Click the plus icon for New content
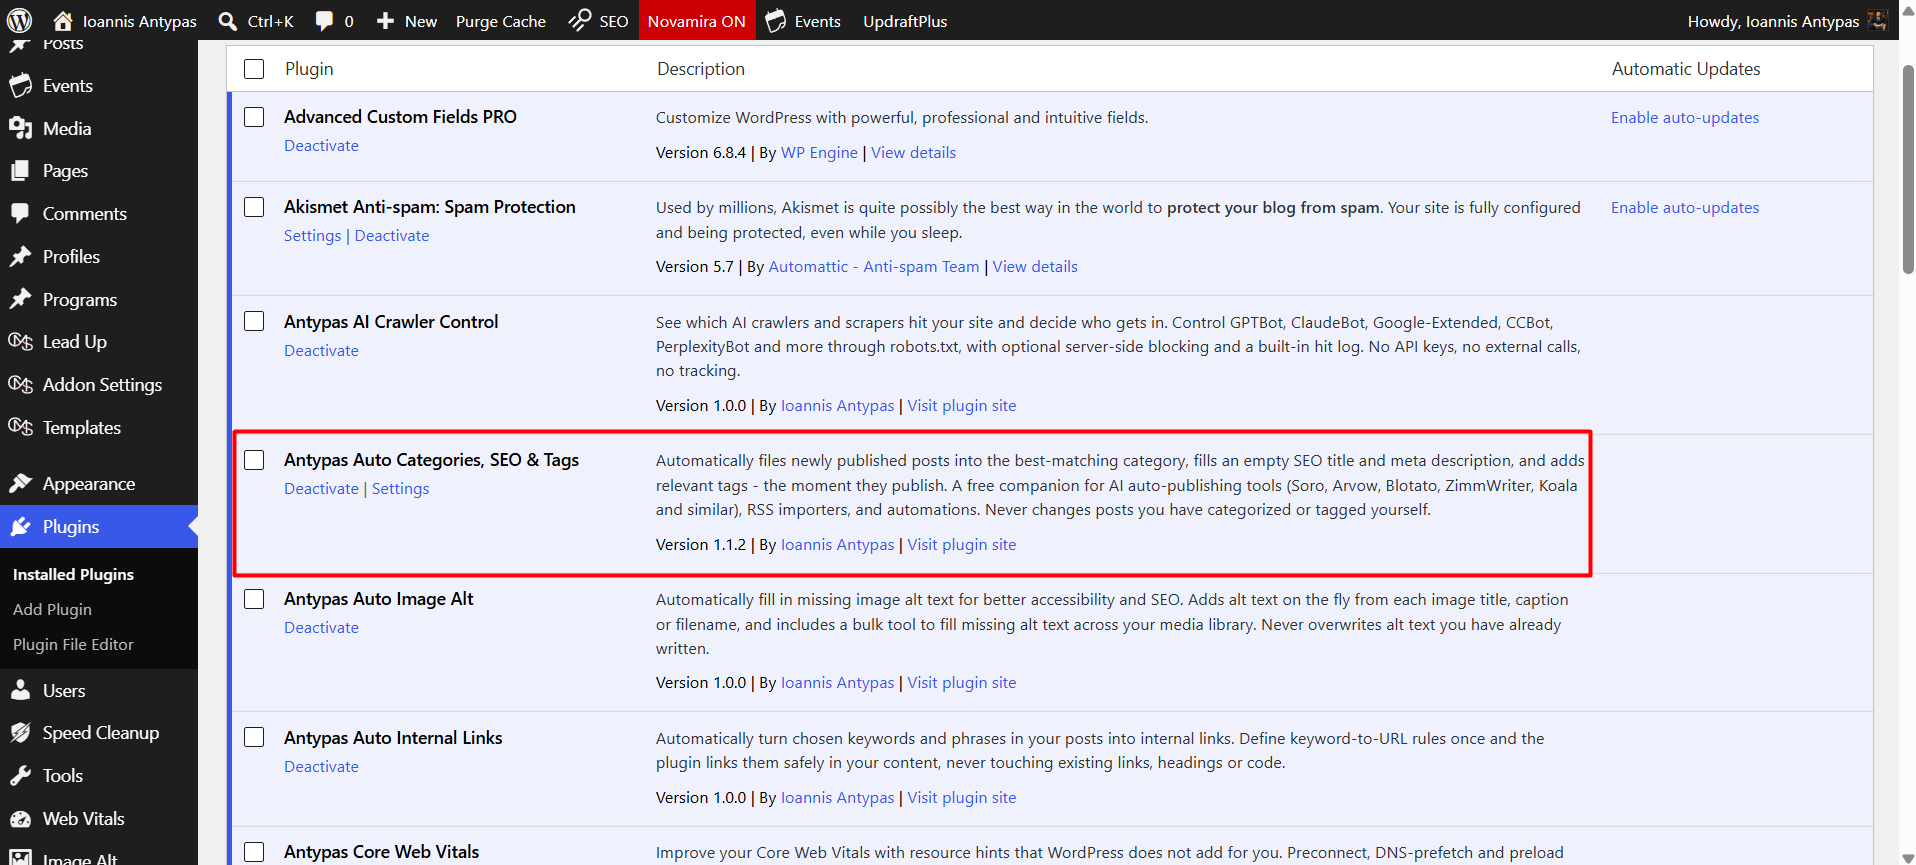 [385, 21]
